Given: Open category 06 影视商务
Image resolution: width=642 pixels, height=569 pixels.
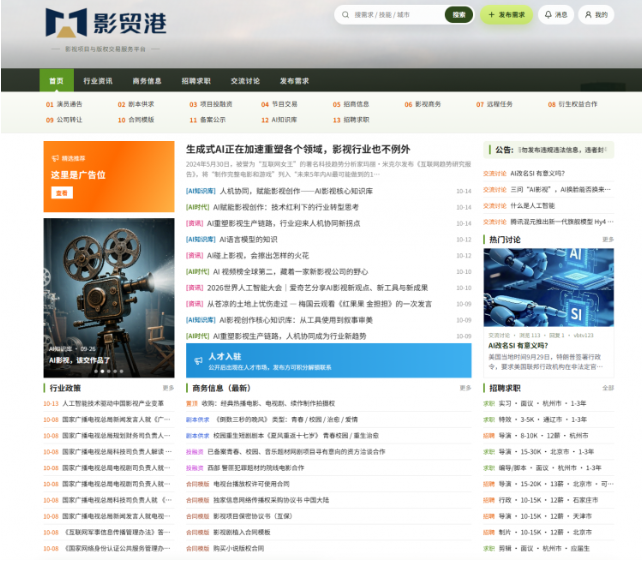Looking at the screenshot, I should pyautogui.click(x=423, y=104).
